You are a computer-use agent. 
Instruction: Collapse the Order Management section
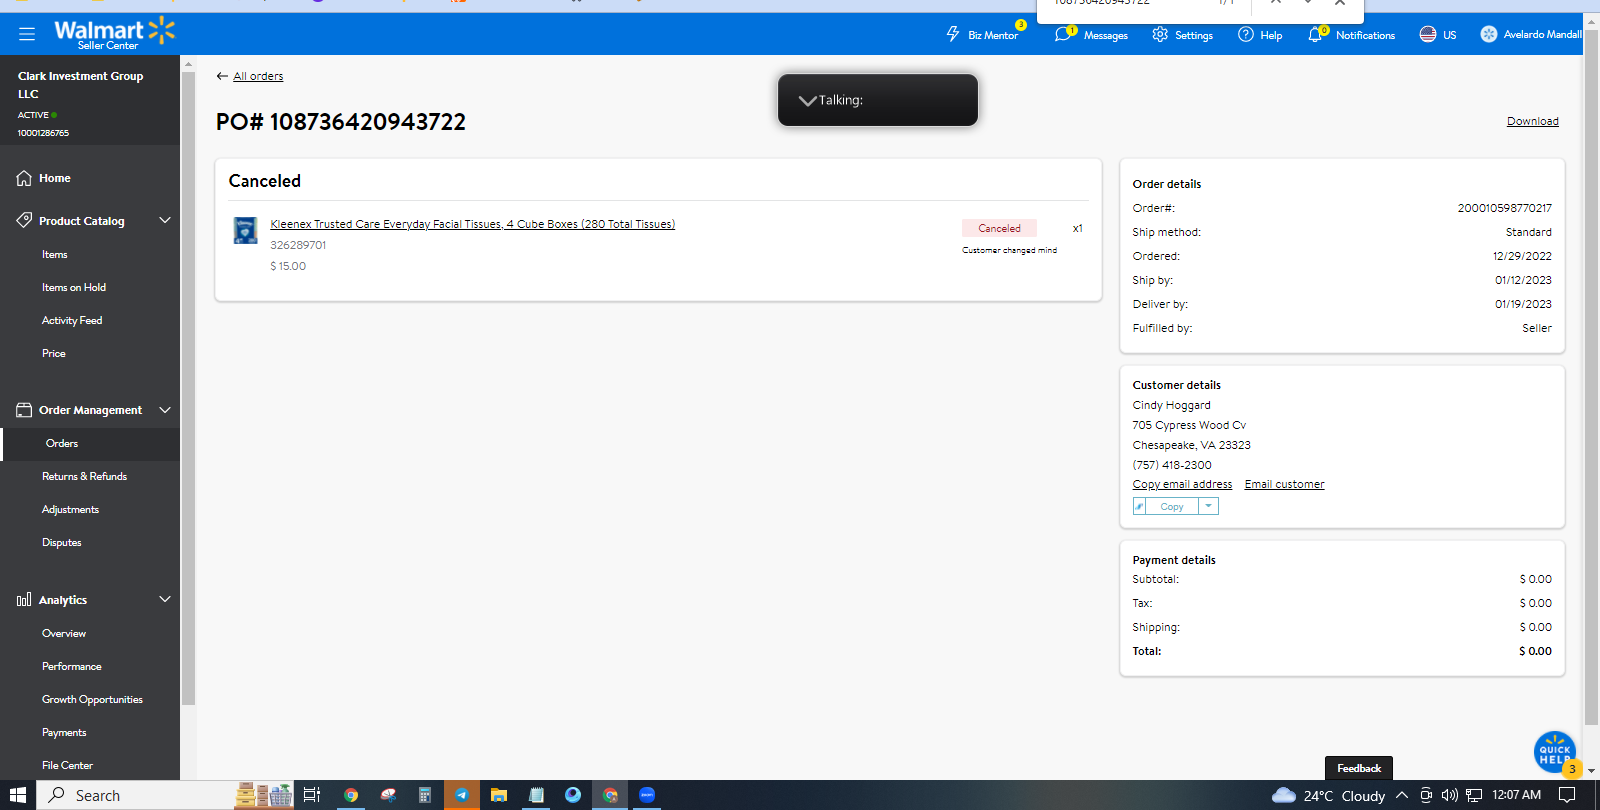click(x=165, y=410)
